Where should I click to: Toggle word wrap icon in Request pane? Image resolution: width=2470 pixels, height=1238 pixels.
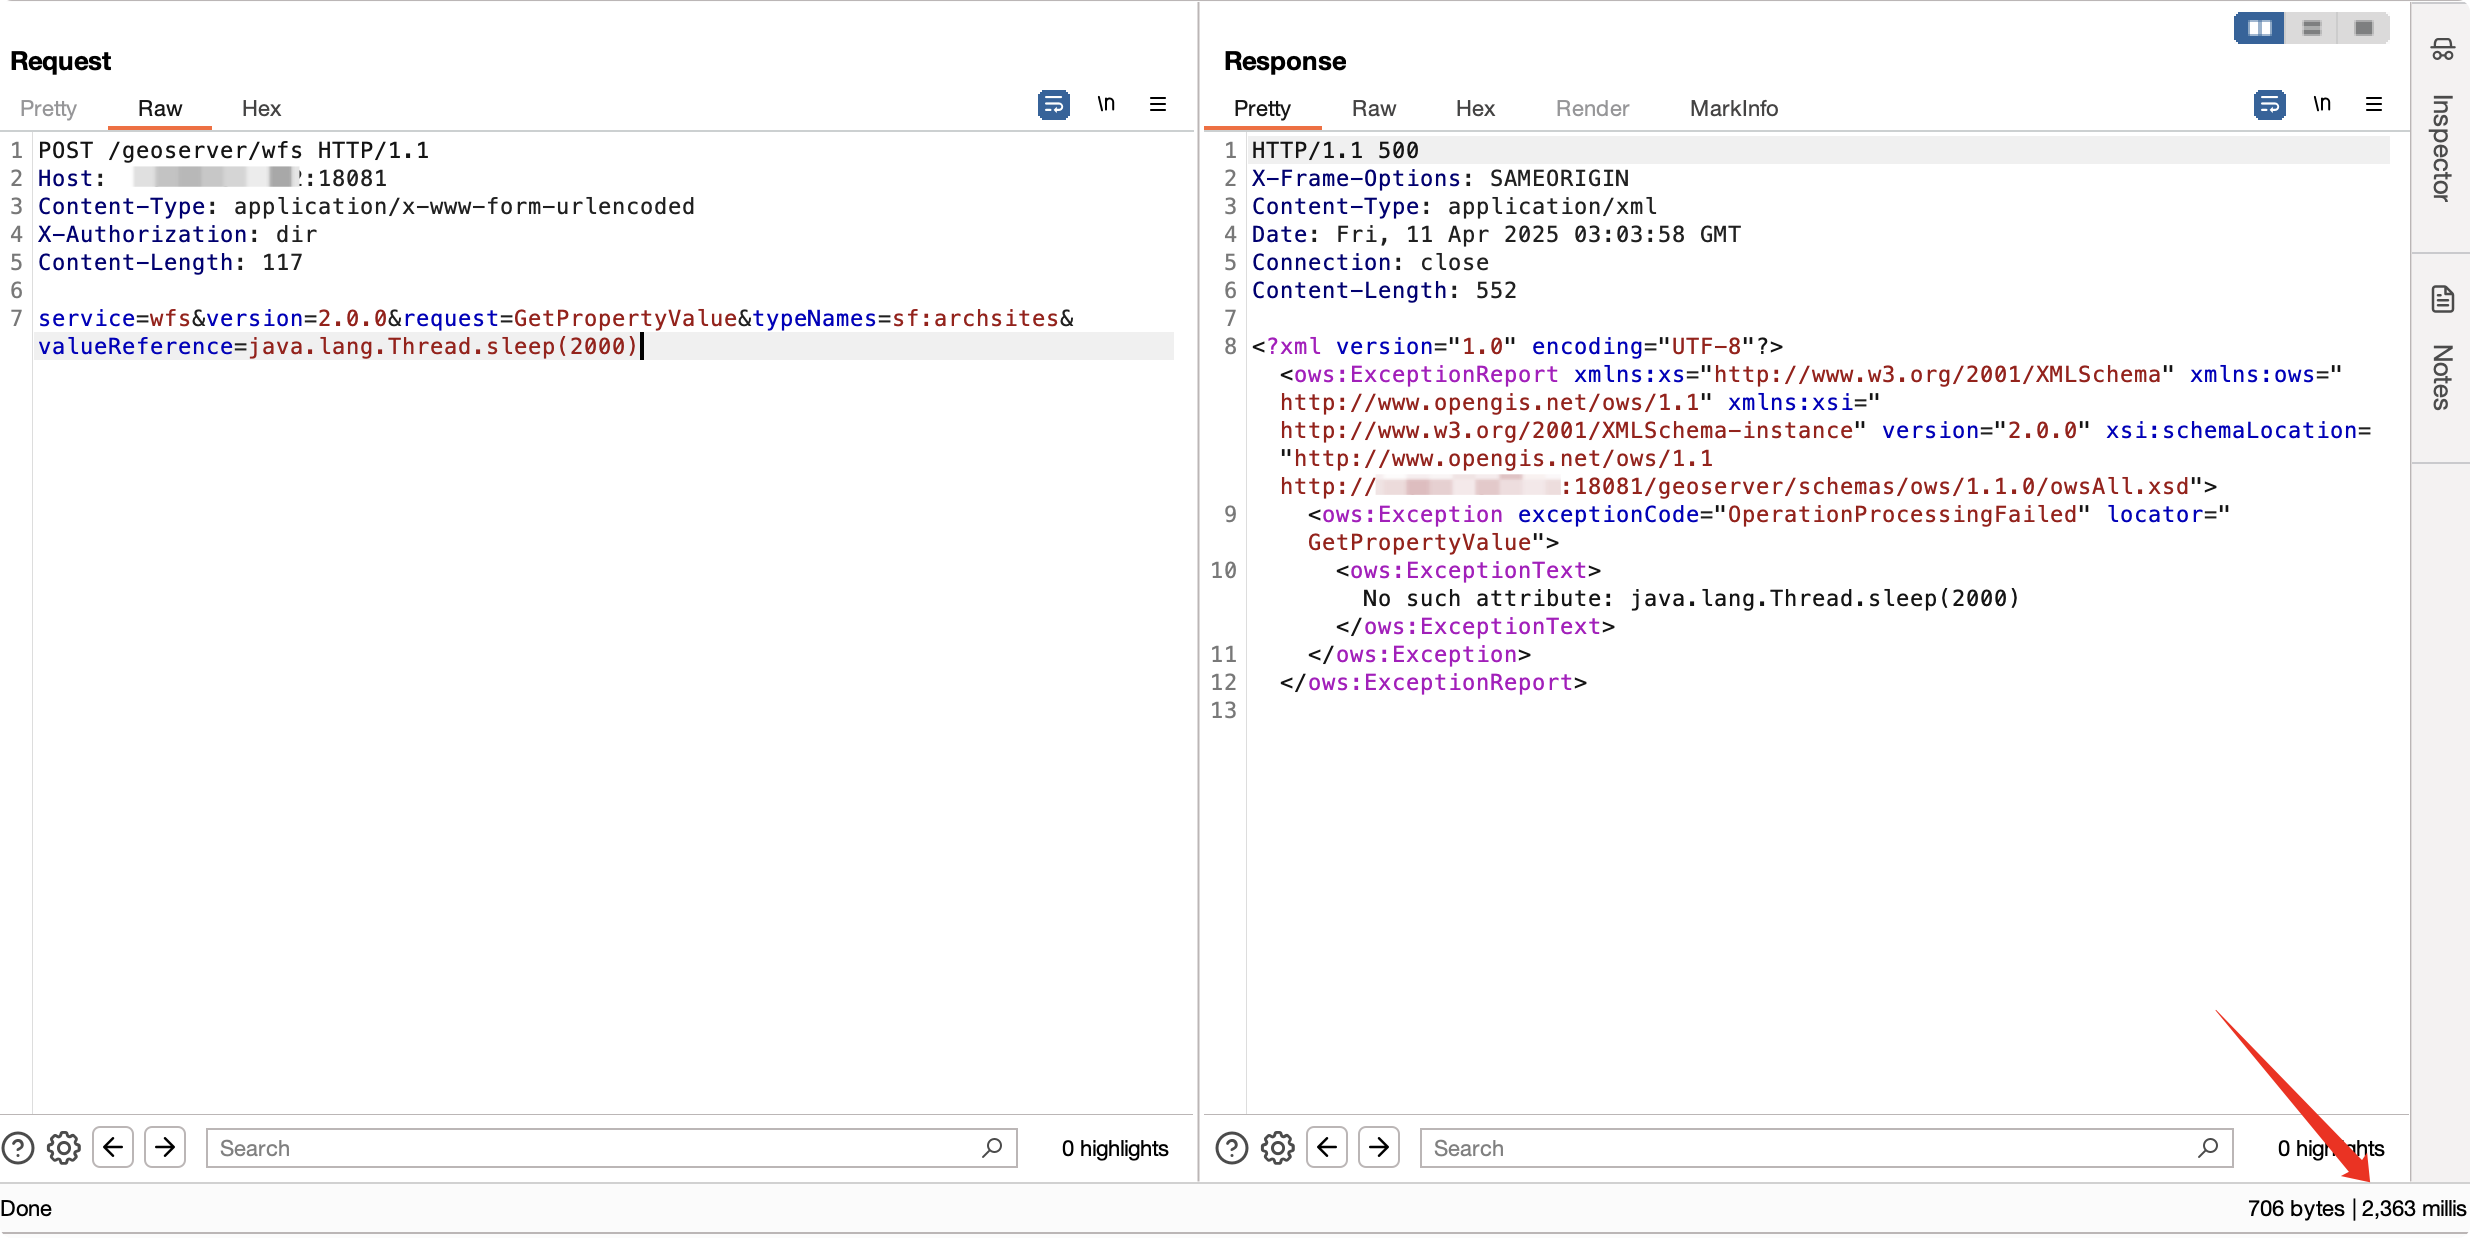coord(1053,105)
